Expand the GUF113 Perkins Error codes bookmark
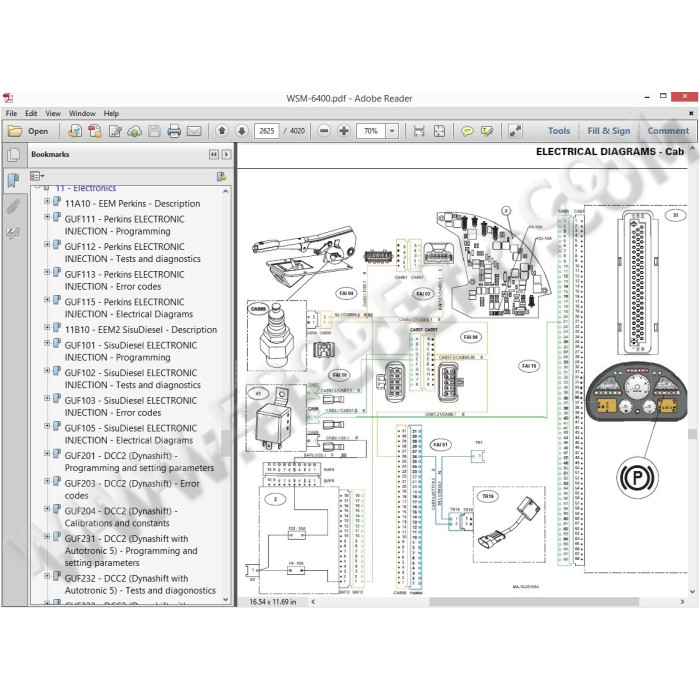 (x=47, y=272)
